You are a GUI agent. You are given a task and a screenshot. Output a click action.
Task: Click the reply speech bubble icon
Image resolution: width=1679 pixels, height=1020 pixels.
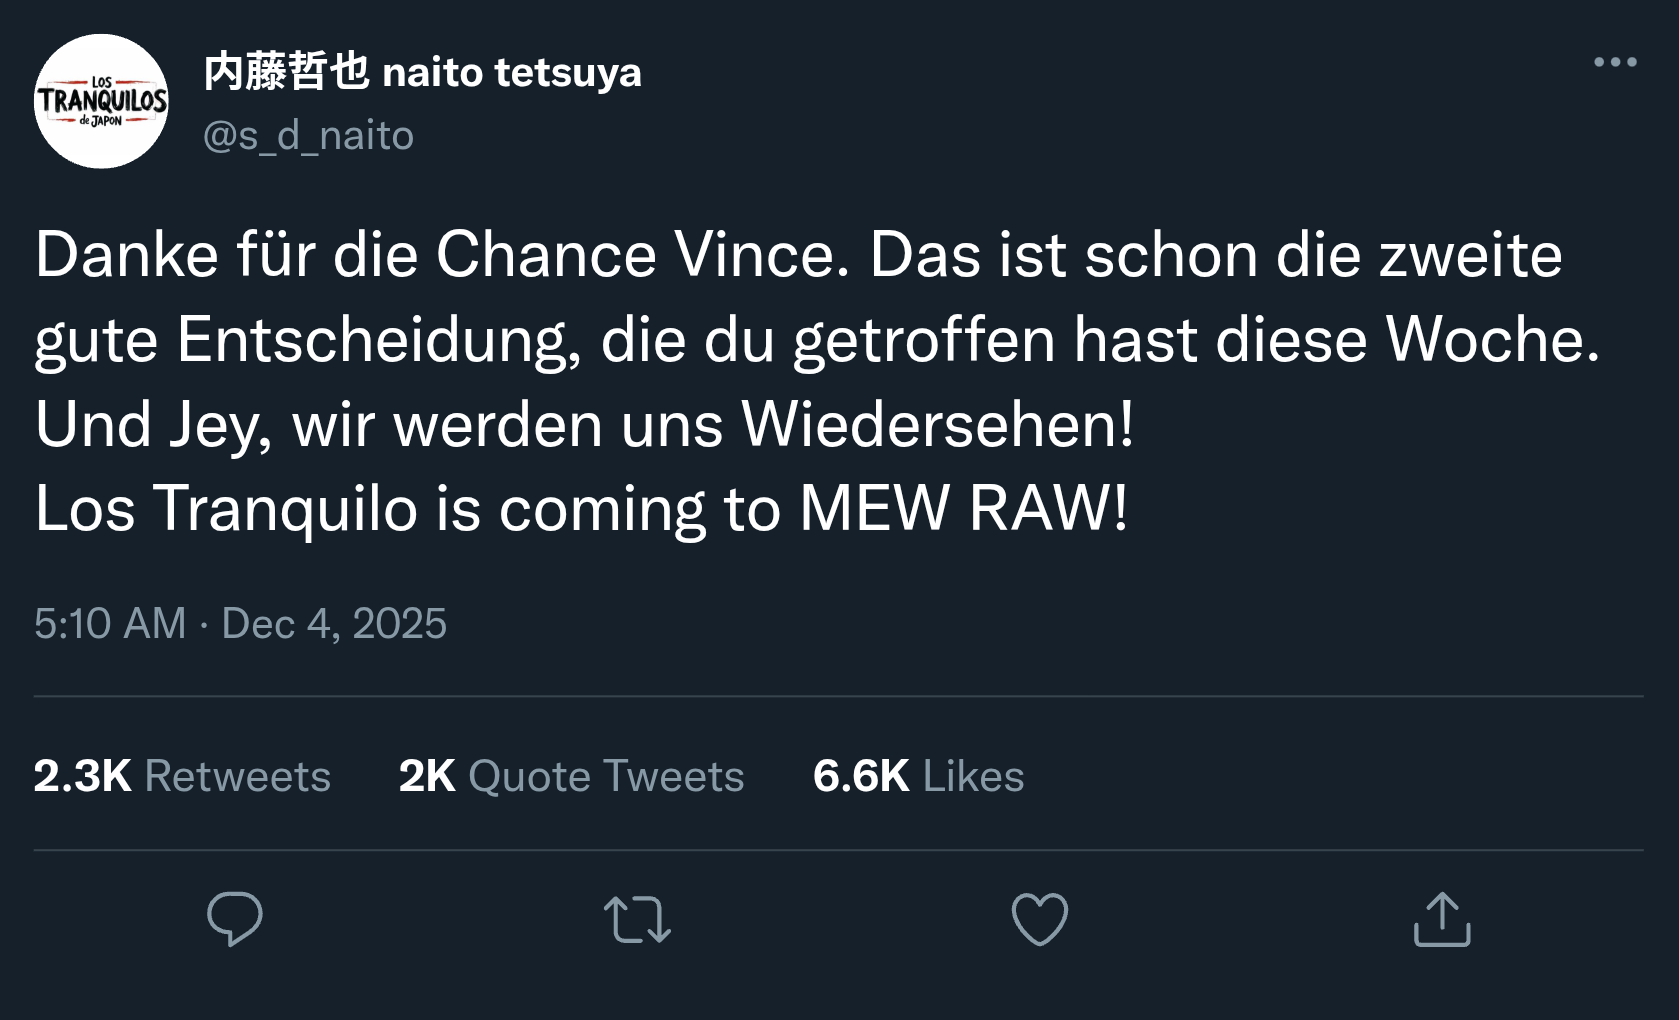pos(234,918)
